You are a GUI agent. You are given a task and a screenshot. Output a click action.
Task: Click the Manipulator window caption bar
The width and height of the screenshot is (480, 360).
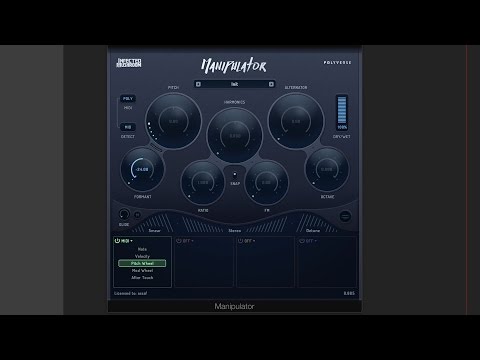(235, 306)
